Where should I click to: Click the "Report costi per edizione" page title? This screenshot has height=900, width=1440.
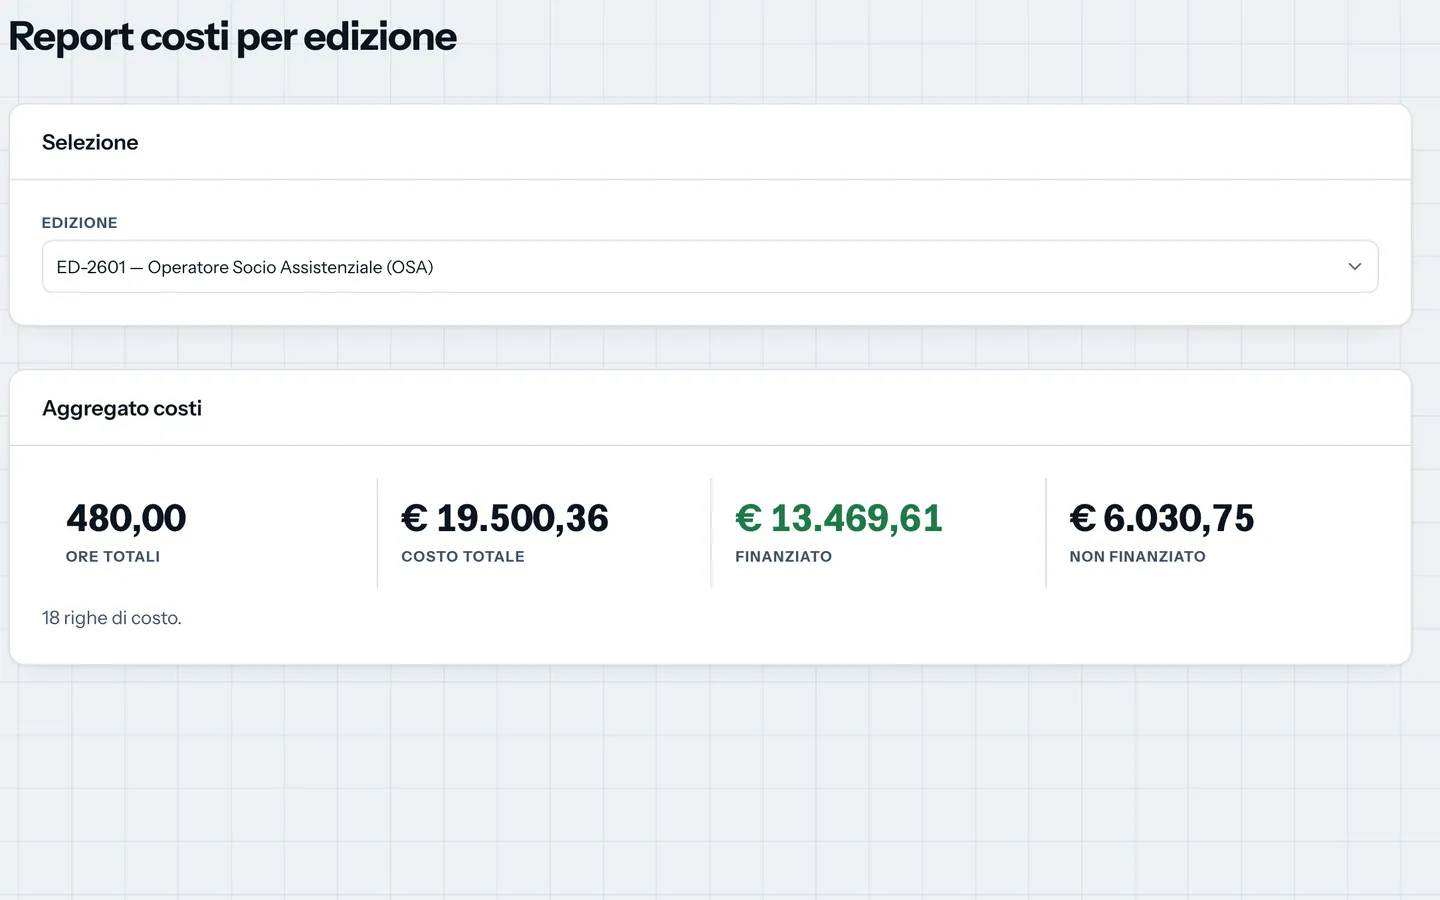click(232, 37)
